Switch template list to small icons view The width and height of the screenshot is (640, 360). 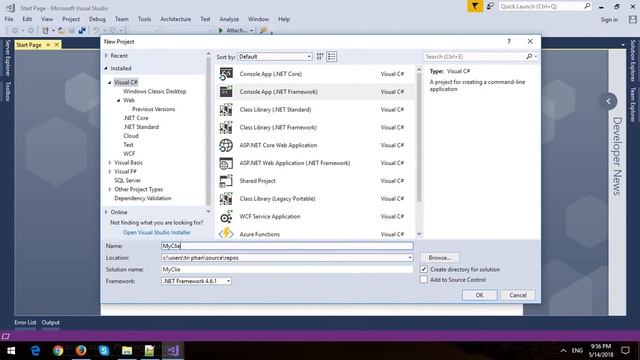tap(320, 57)
